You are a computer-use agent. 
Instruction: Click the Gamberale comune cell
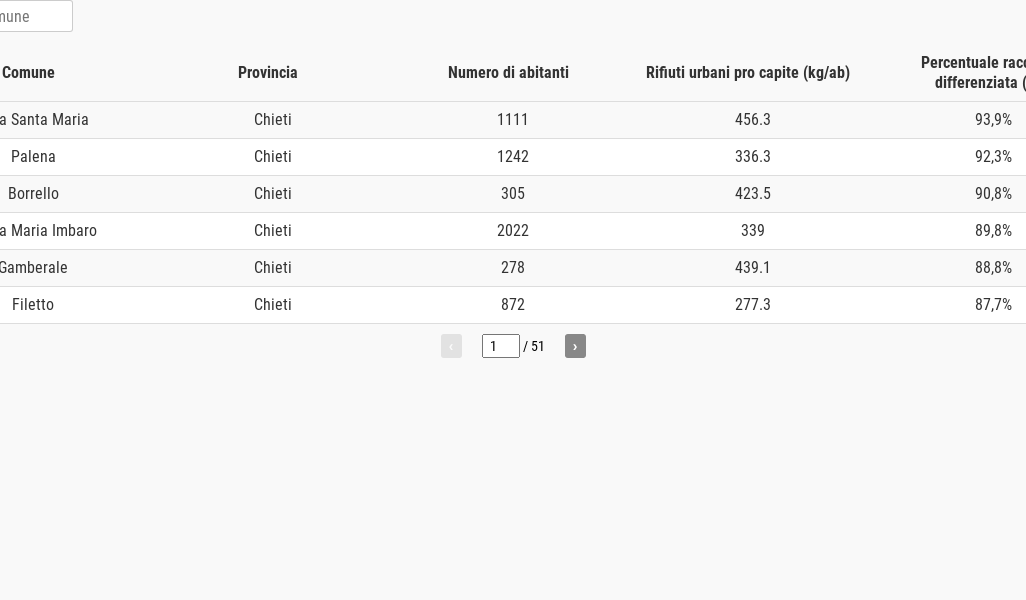[33, 268]
